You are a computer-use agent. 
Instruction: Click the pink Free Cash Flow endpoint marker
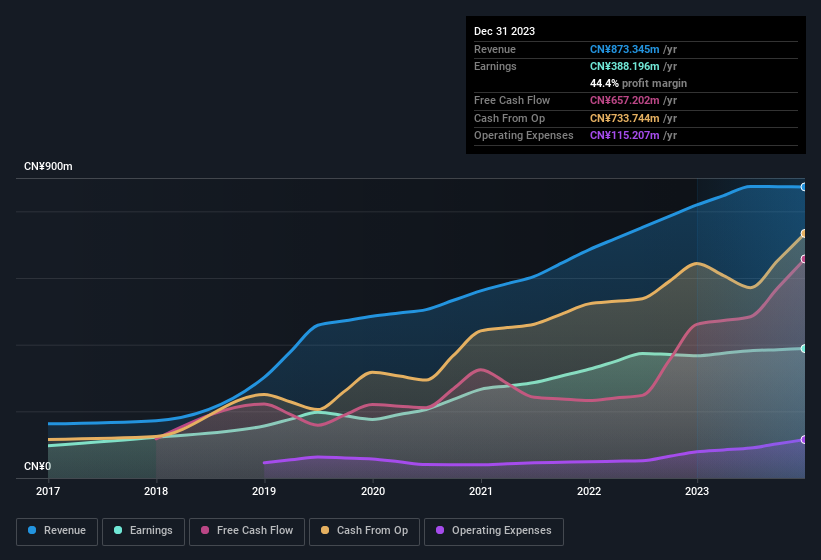point(804,259)
